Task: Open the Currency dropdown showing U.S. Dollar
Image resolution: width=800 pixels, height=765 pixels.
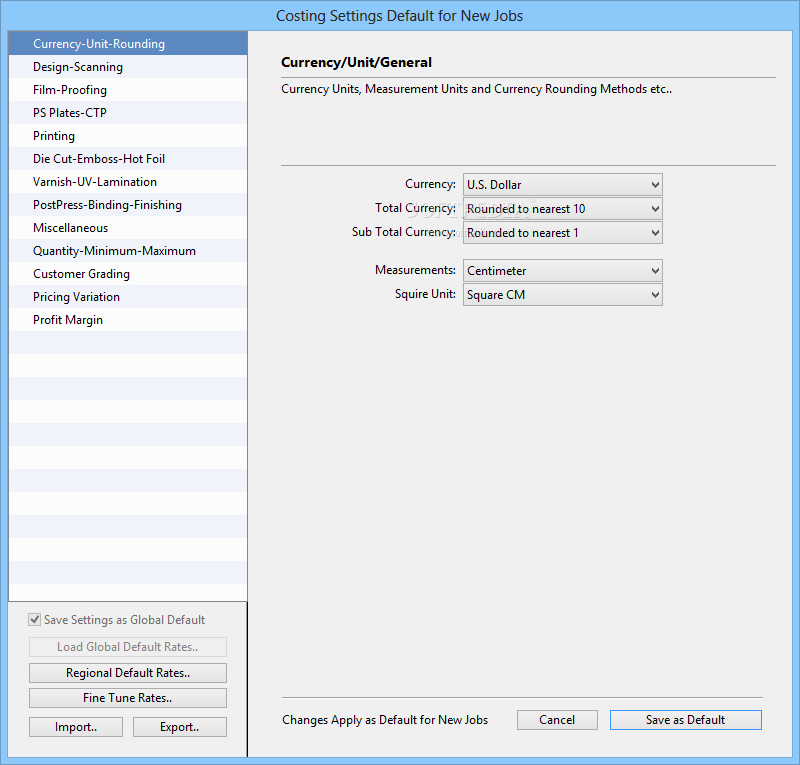Action: pos(563,185)
